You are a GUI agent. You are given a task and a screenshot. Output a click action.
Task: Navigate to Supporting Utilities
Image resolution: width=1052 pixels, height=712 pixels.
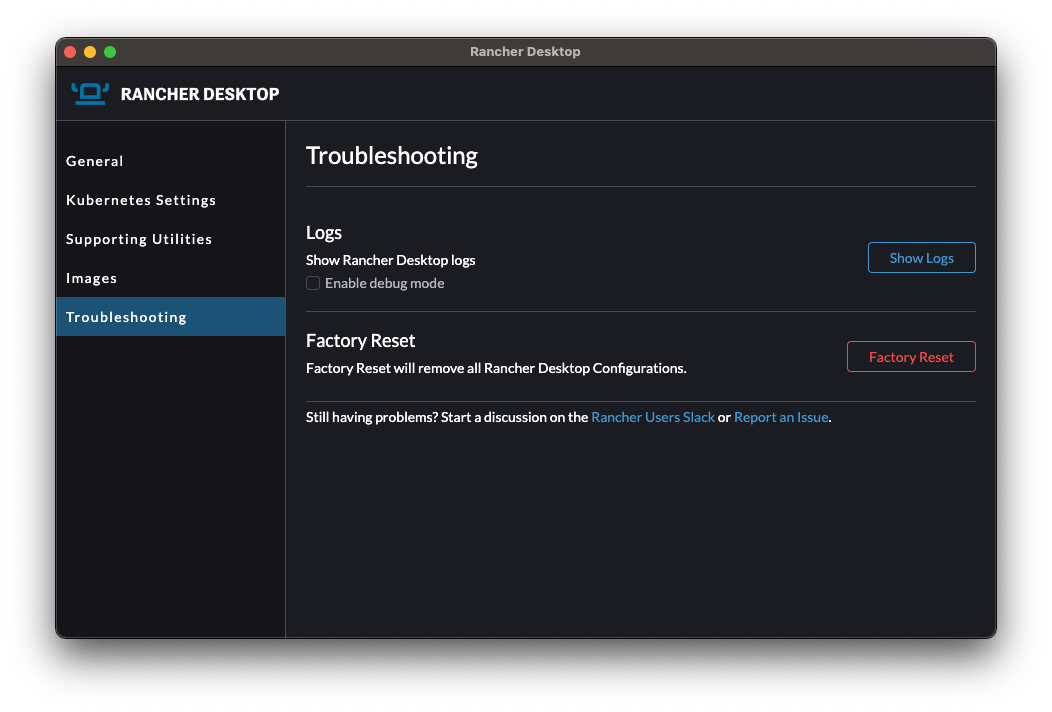(138, 239)
